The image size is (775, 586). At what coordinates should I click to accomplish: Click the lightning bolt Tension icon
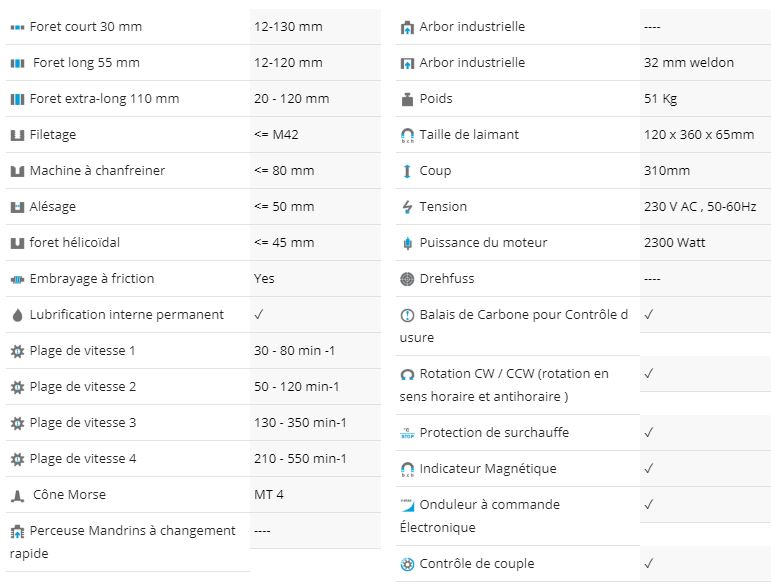407,207
